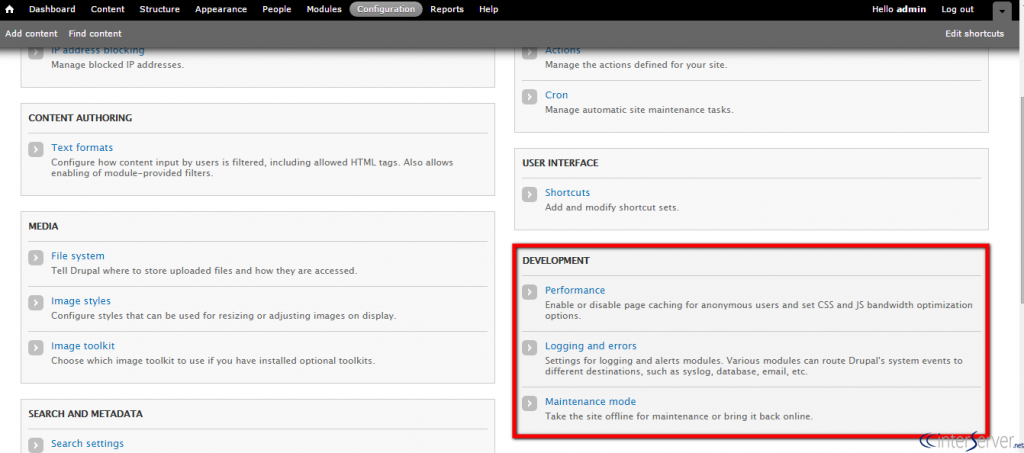The width and height of the screenshot is (1024, 453).
Task: Click arrow icon beside Shortcuts
Action: (x=530, y=195)
